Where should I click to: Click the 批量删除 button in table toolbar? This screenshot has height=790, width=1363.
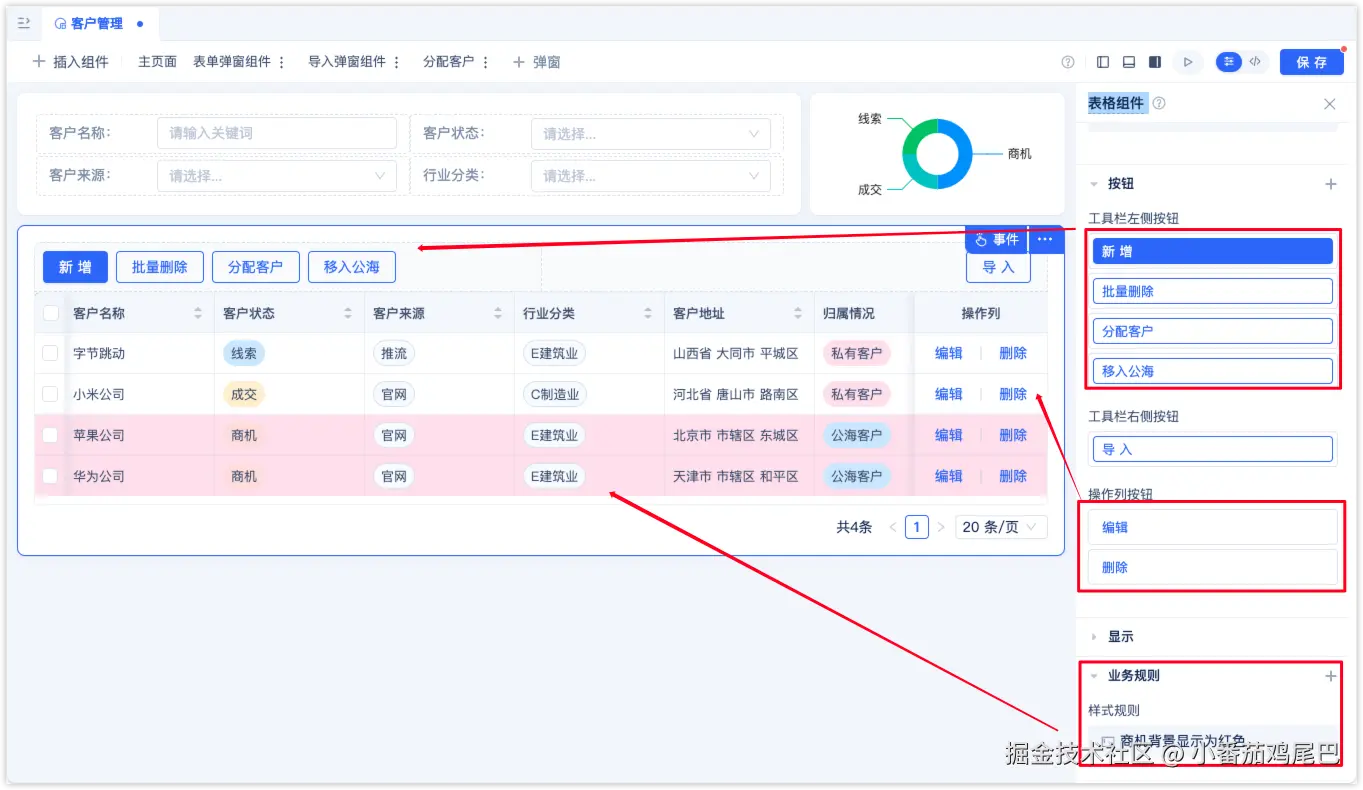pyautogui.click(x=160, y=267)
